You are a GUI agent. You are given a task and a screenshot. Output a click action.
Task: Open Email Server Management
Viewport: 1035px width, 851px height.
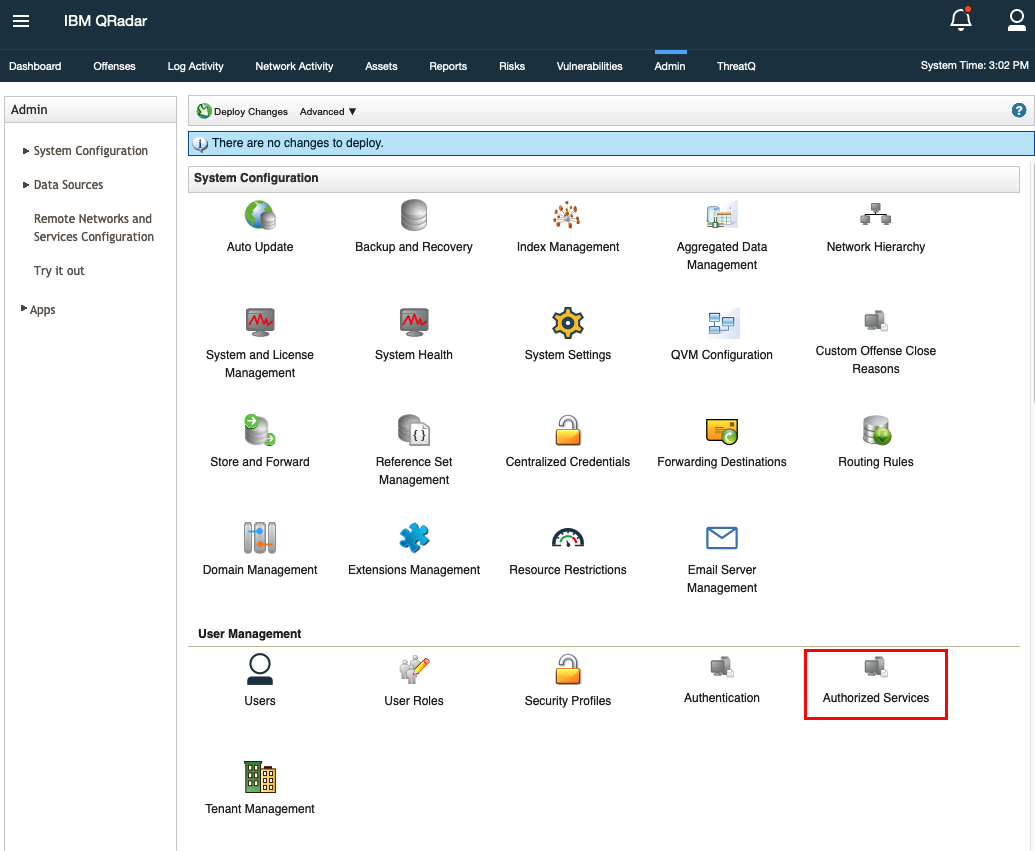(721, 559)
